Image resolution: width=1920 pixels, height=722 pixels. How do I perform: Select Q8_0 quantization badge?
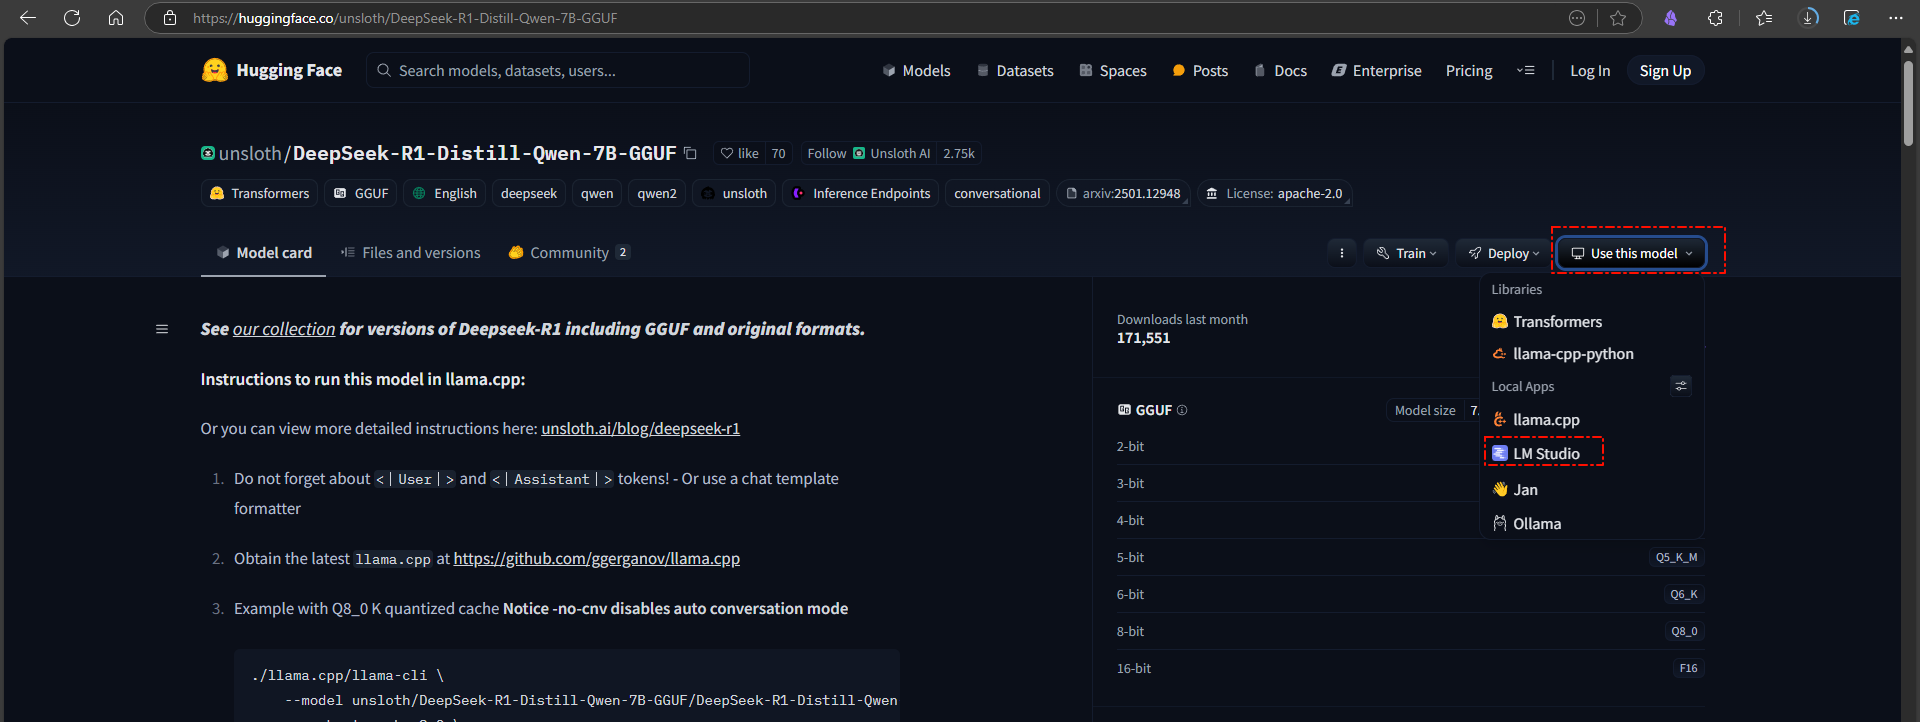1684,631
